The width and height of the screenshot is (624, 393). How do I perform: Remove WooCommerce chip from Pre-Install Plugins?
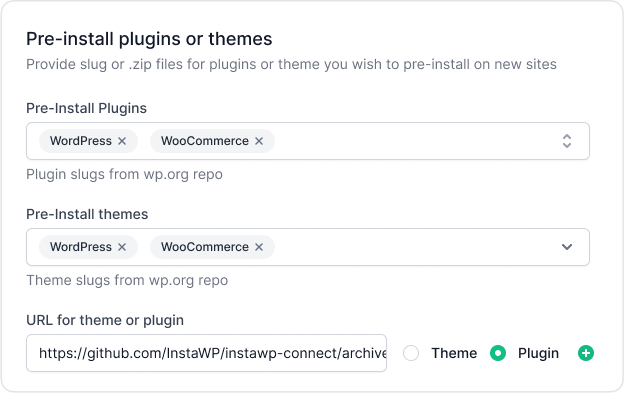point(259,141)
